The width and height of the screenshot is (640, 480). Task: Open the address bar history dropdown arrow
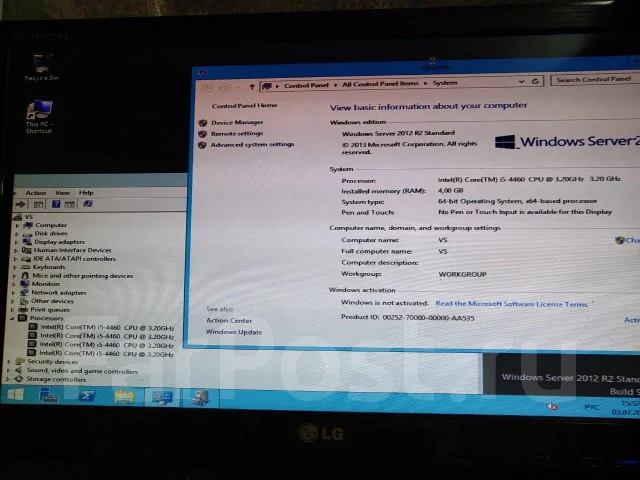click(521, 82)
